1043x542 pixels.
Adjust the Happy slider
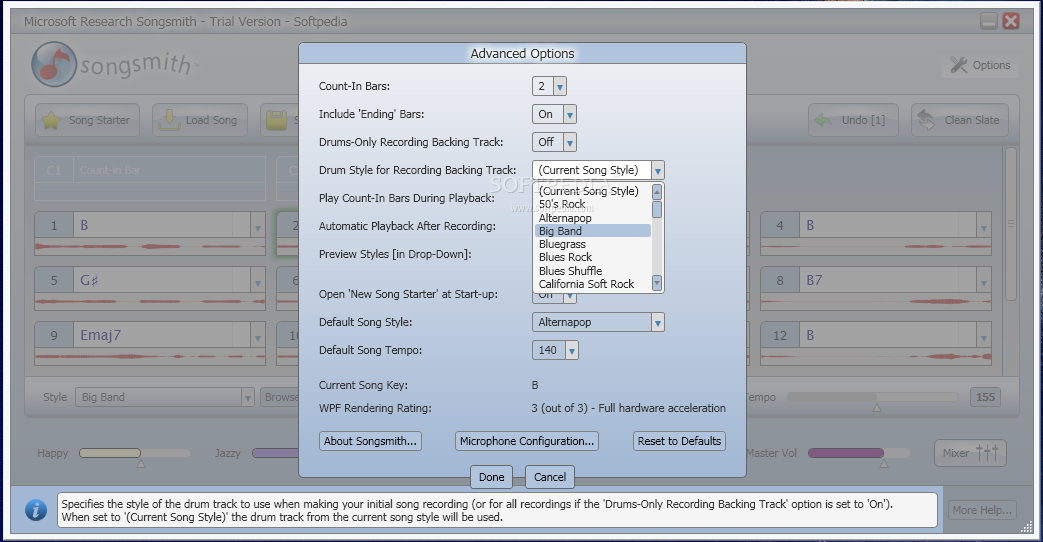(134, 454)
